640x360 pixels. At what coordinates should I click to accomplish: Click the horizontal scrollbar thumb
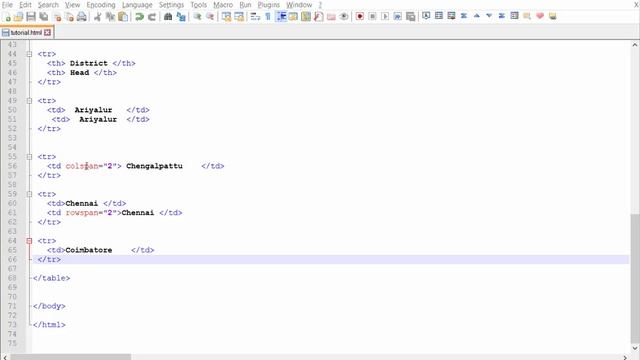71,357
